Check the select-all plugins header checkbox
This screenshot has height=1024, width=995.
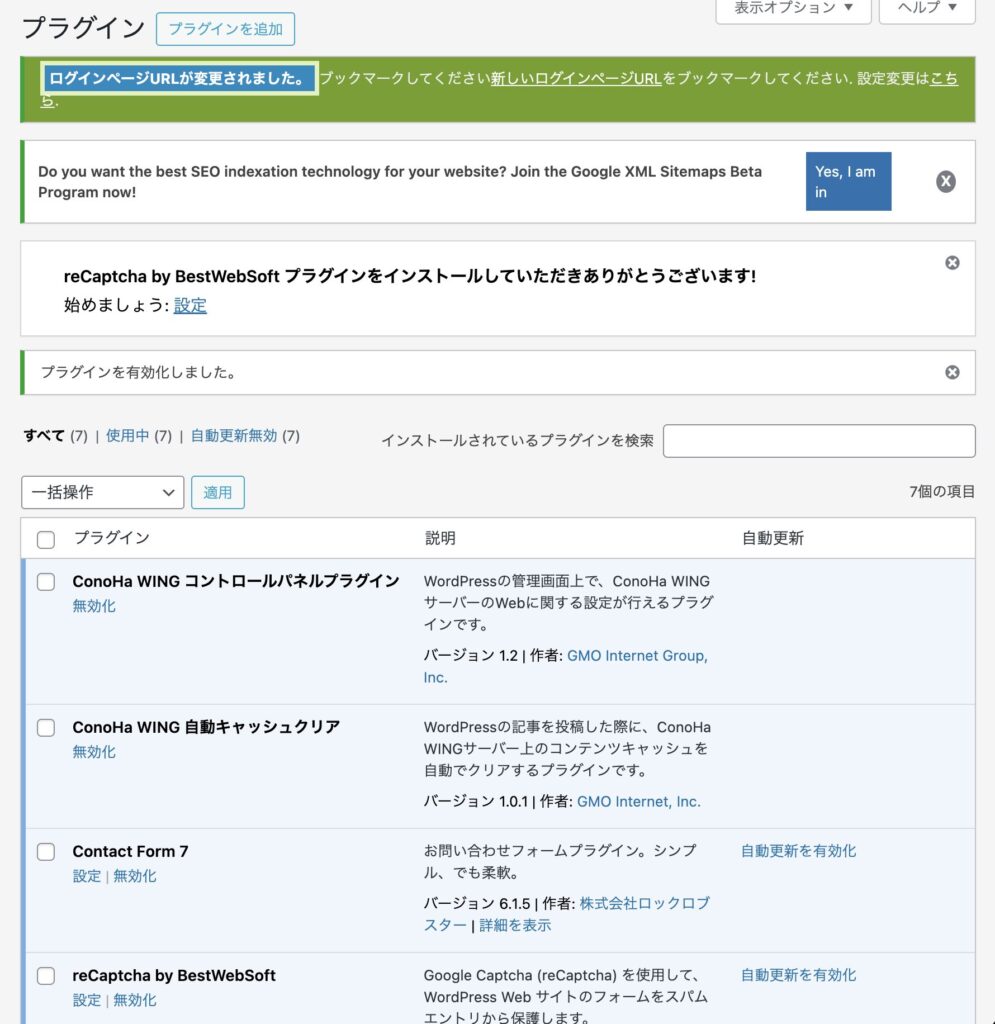point(46,540)
